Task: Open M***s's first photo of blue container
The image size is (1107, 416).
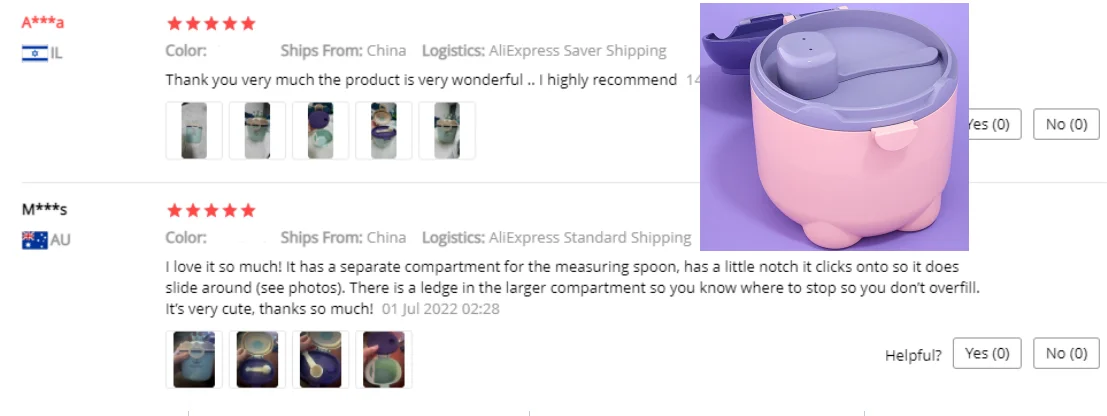Action: (194, 359)
